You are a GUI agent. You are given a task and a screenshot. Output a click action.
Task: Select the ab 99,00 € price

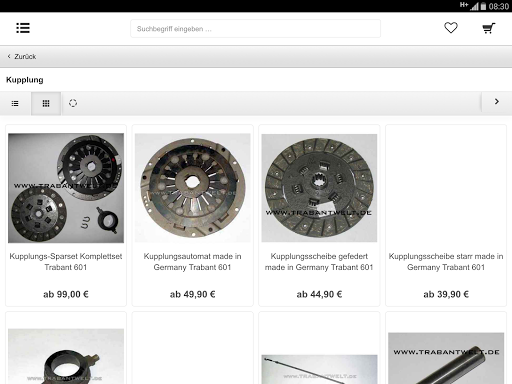(66, 294)
